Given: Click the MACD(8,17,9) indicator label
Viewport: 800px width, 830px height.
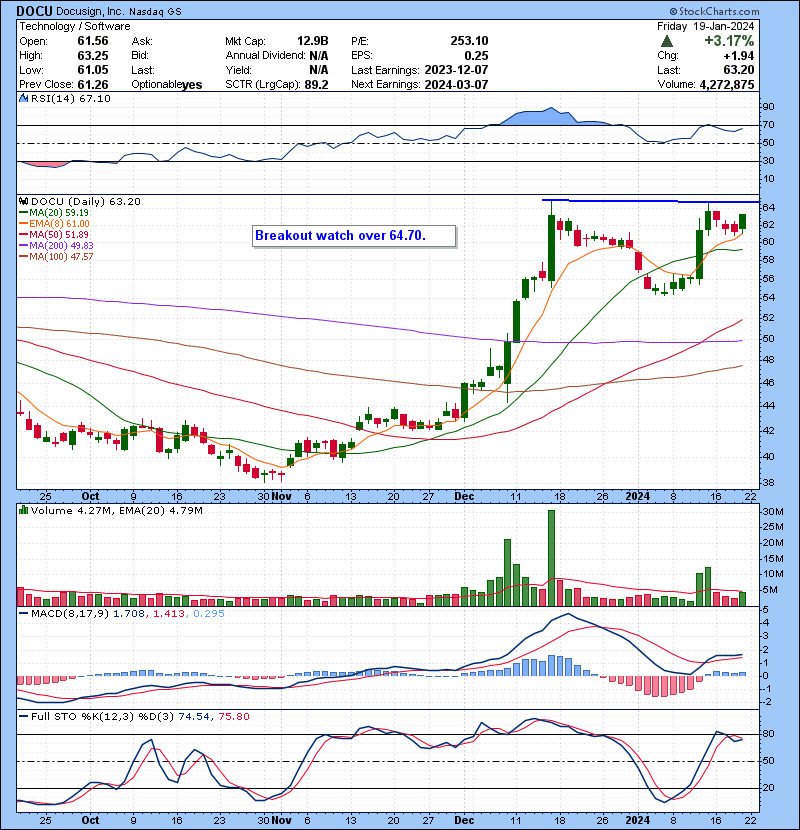Looking at the screenshot, I should [x=70, y=614].
